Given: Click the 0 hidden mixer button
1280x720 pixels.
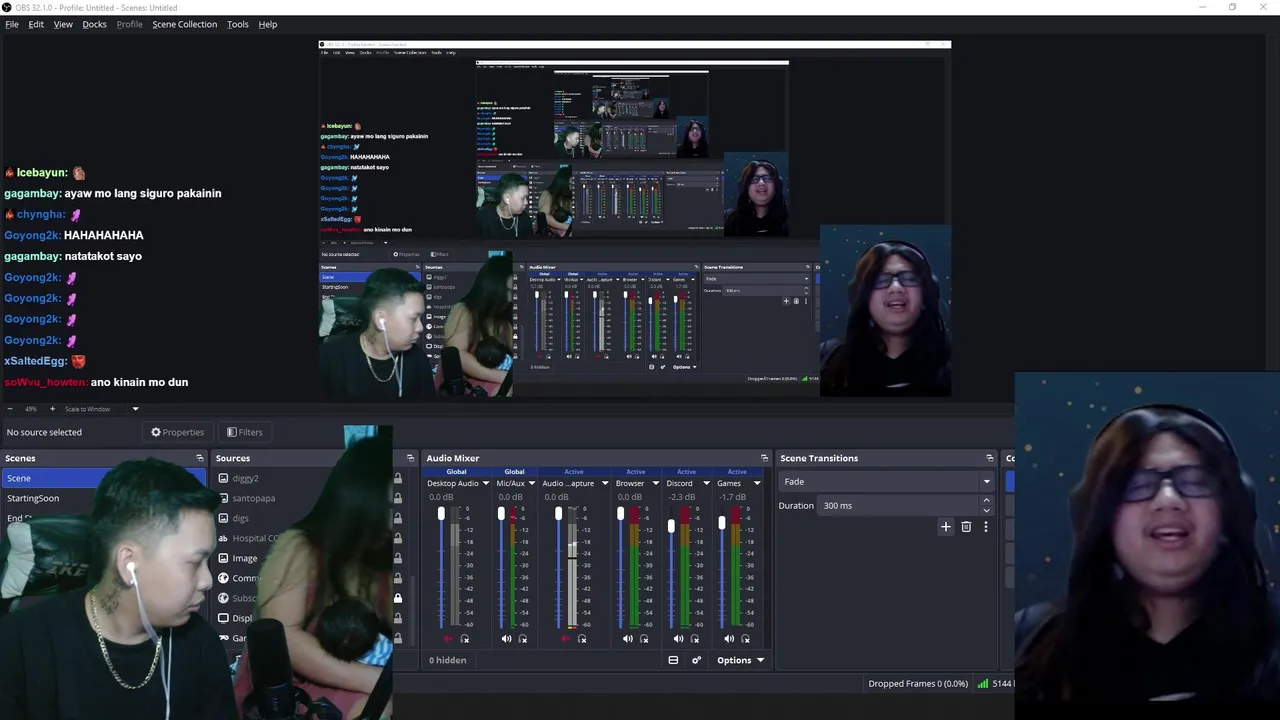Looking at the screenshot, I should [x=447, y=660].
